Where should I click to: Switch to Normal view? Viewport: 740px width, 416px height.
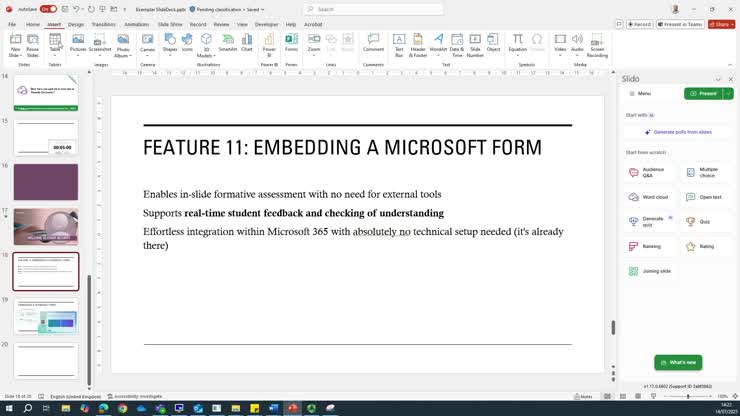(x=607, y=397)
